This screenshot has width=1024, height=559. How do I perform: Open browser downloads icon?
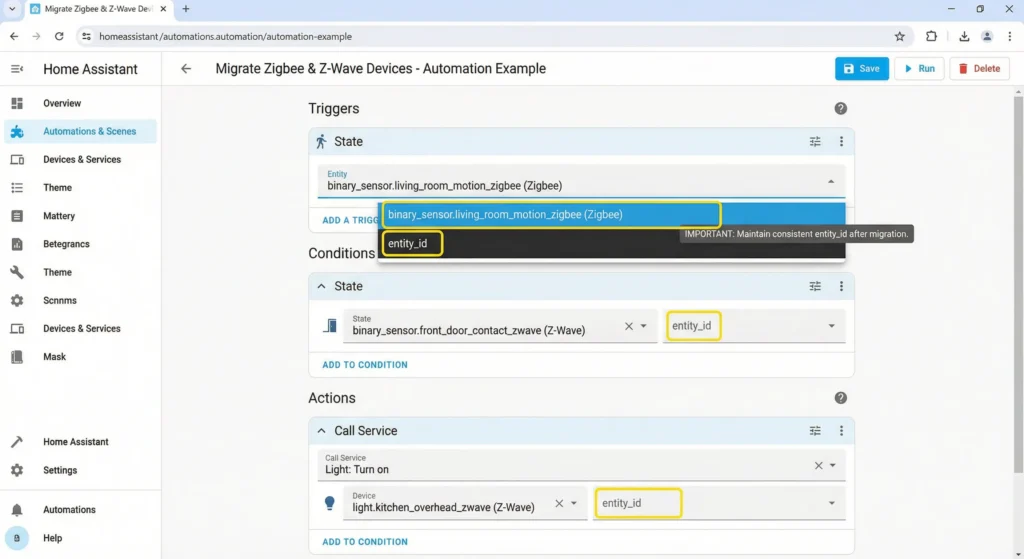click(x=964, y=37)
